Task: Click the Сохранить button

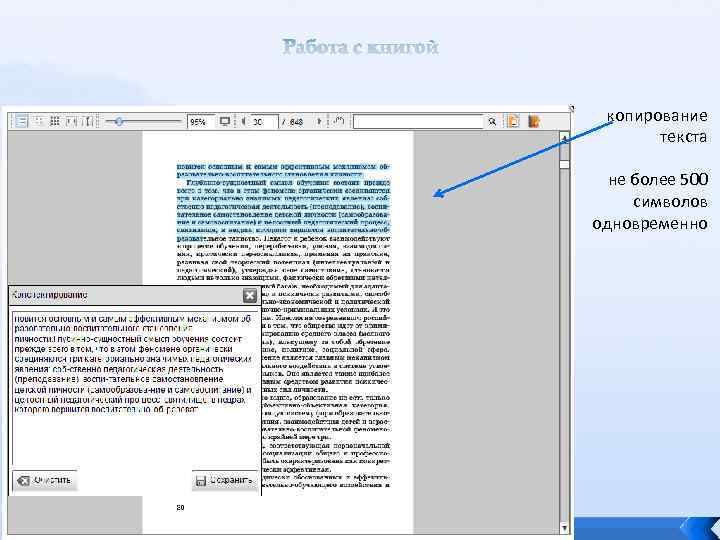Action: 225,480
